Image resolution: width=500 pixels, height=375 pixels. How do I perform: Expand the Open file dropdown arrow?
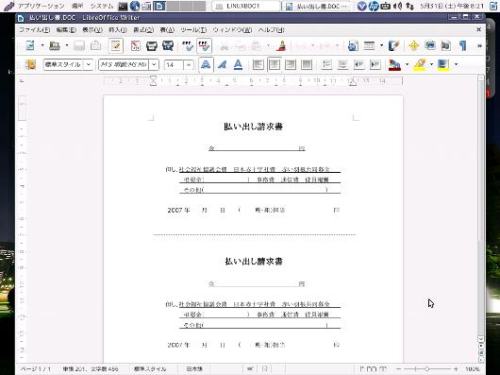tap(67, 45)
